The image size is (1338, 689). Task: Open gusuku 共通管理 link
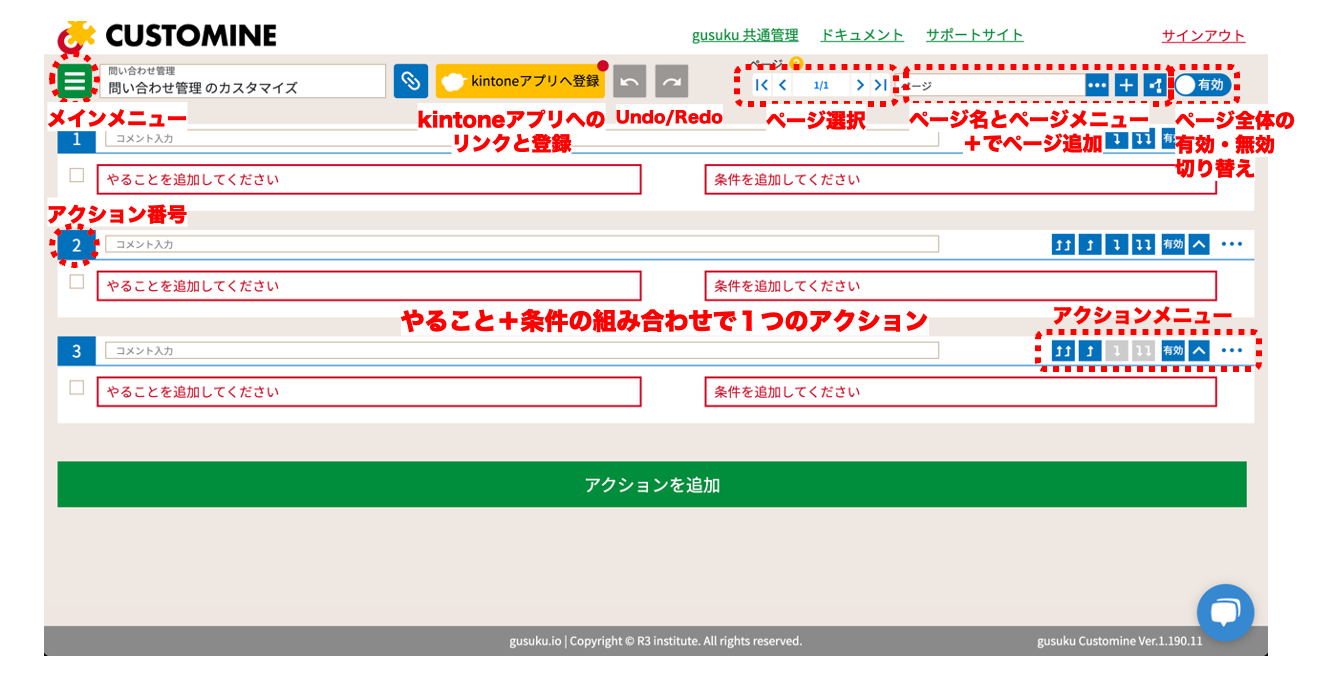(745, 35)
